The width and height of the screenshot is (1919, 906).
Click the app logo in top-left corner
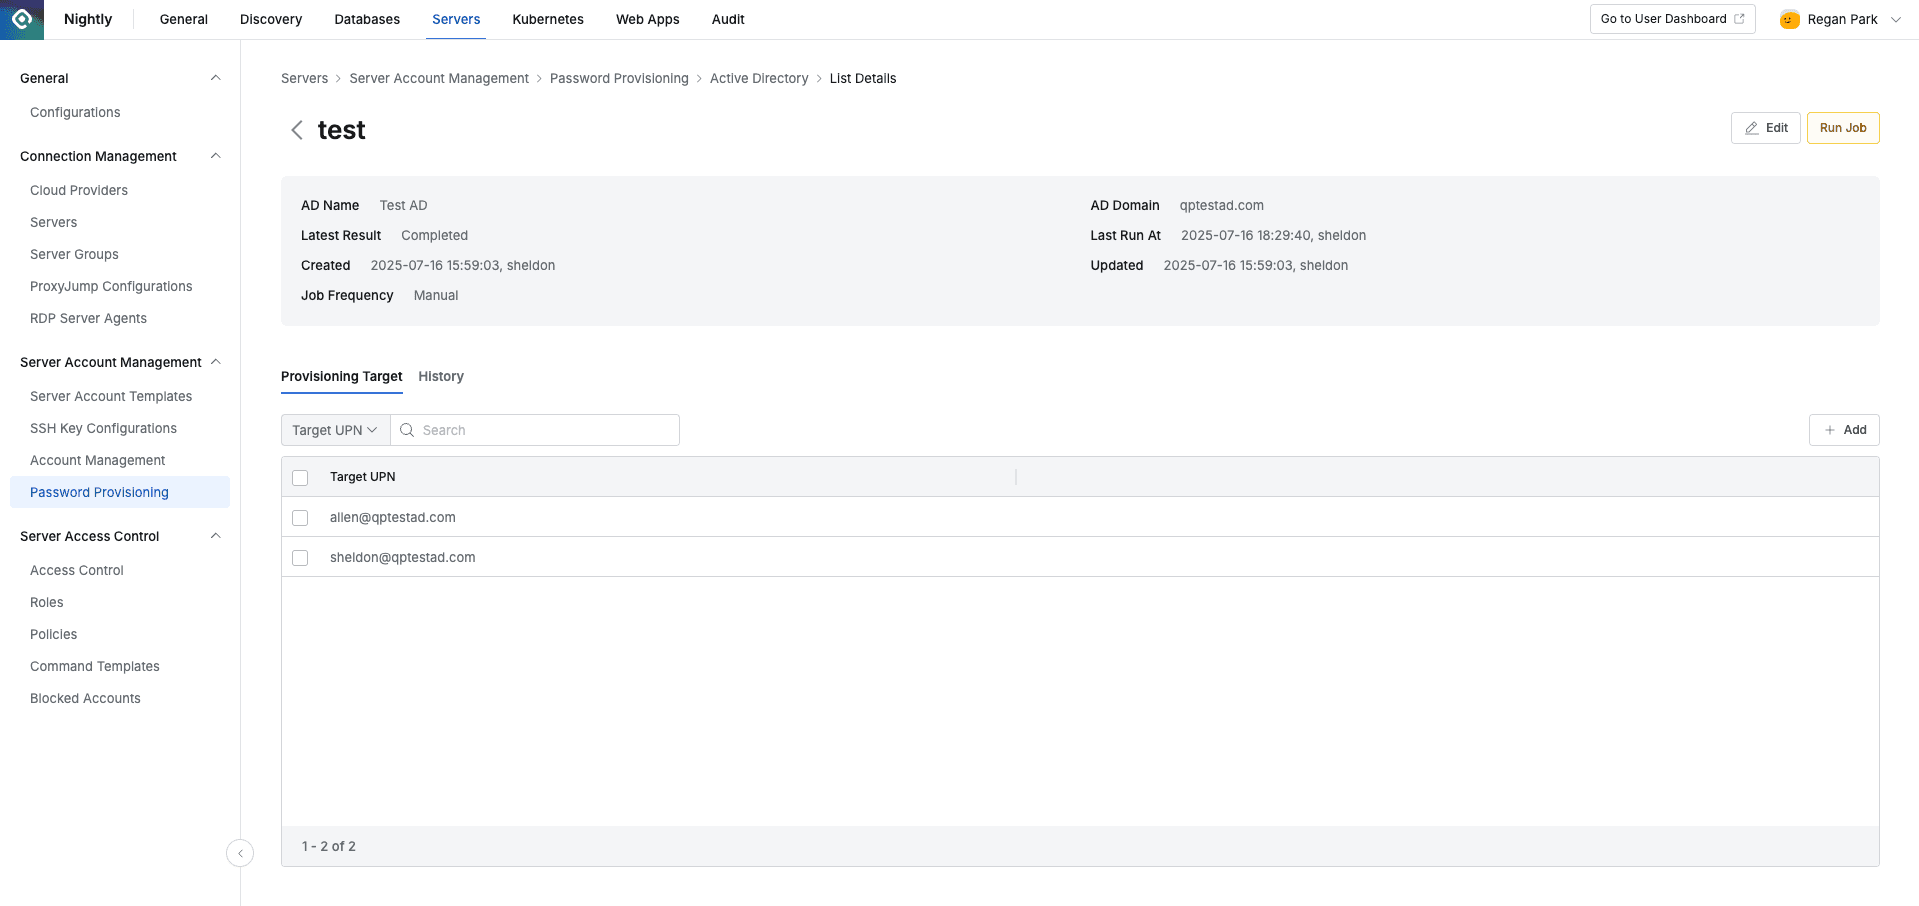[21, 19]
